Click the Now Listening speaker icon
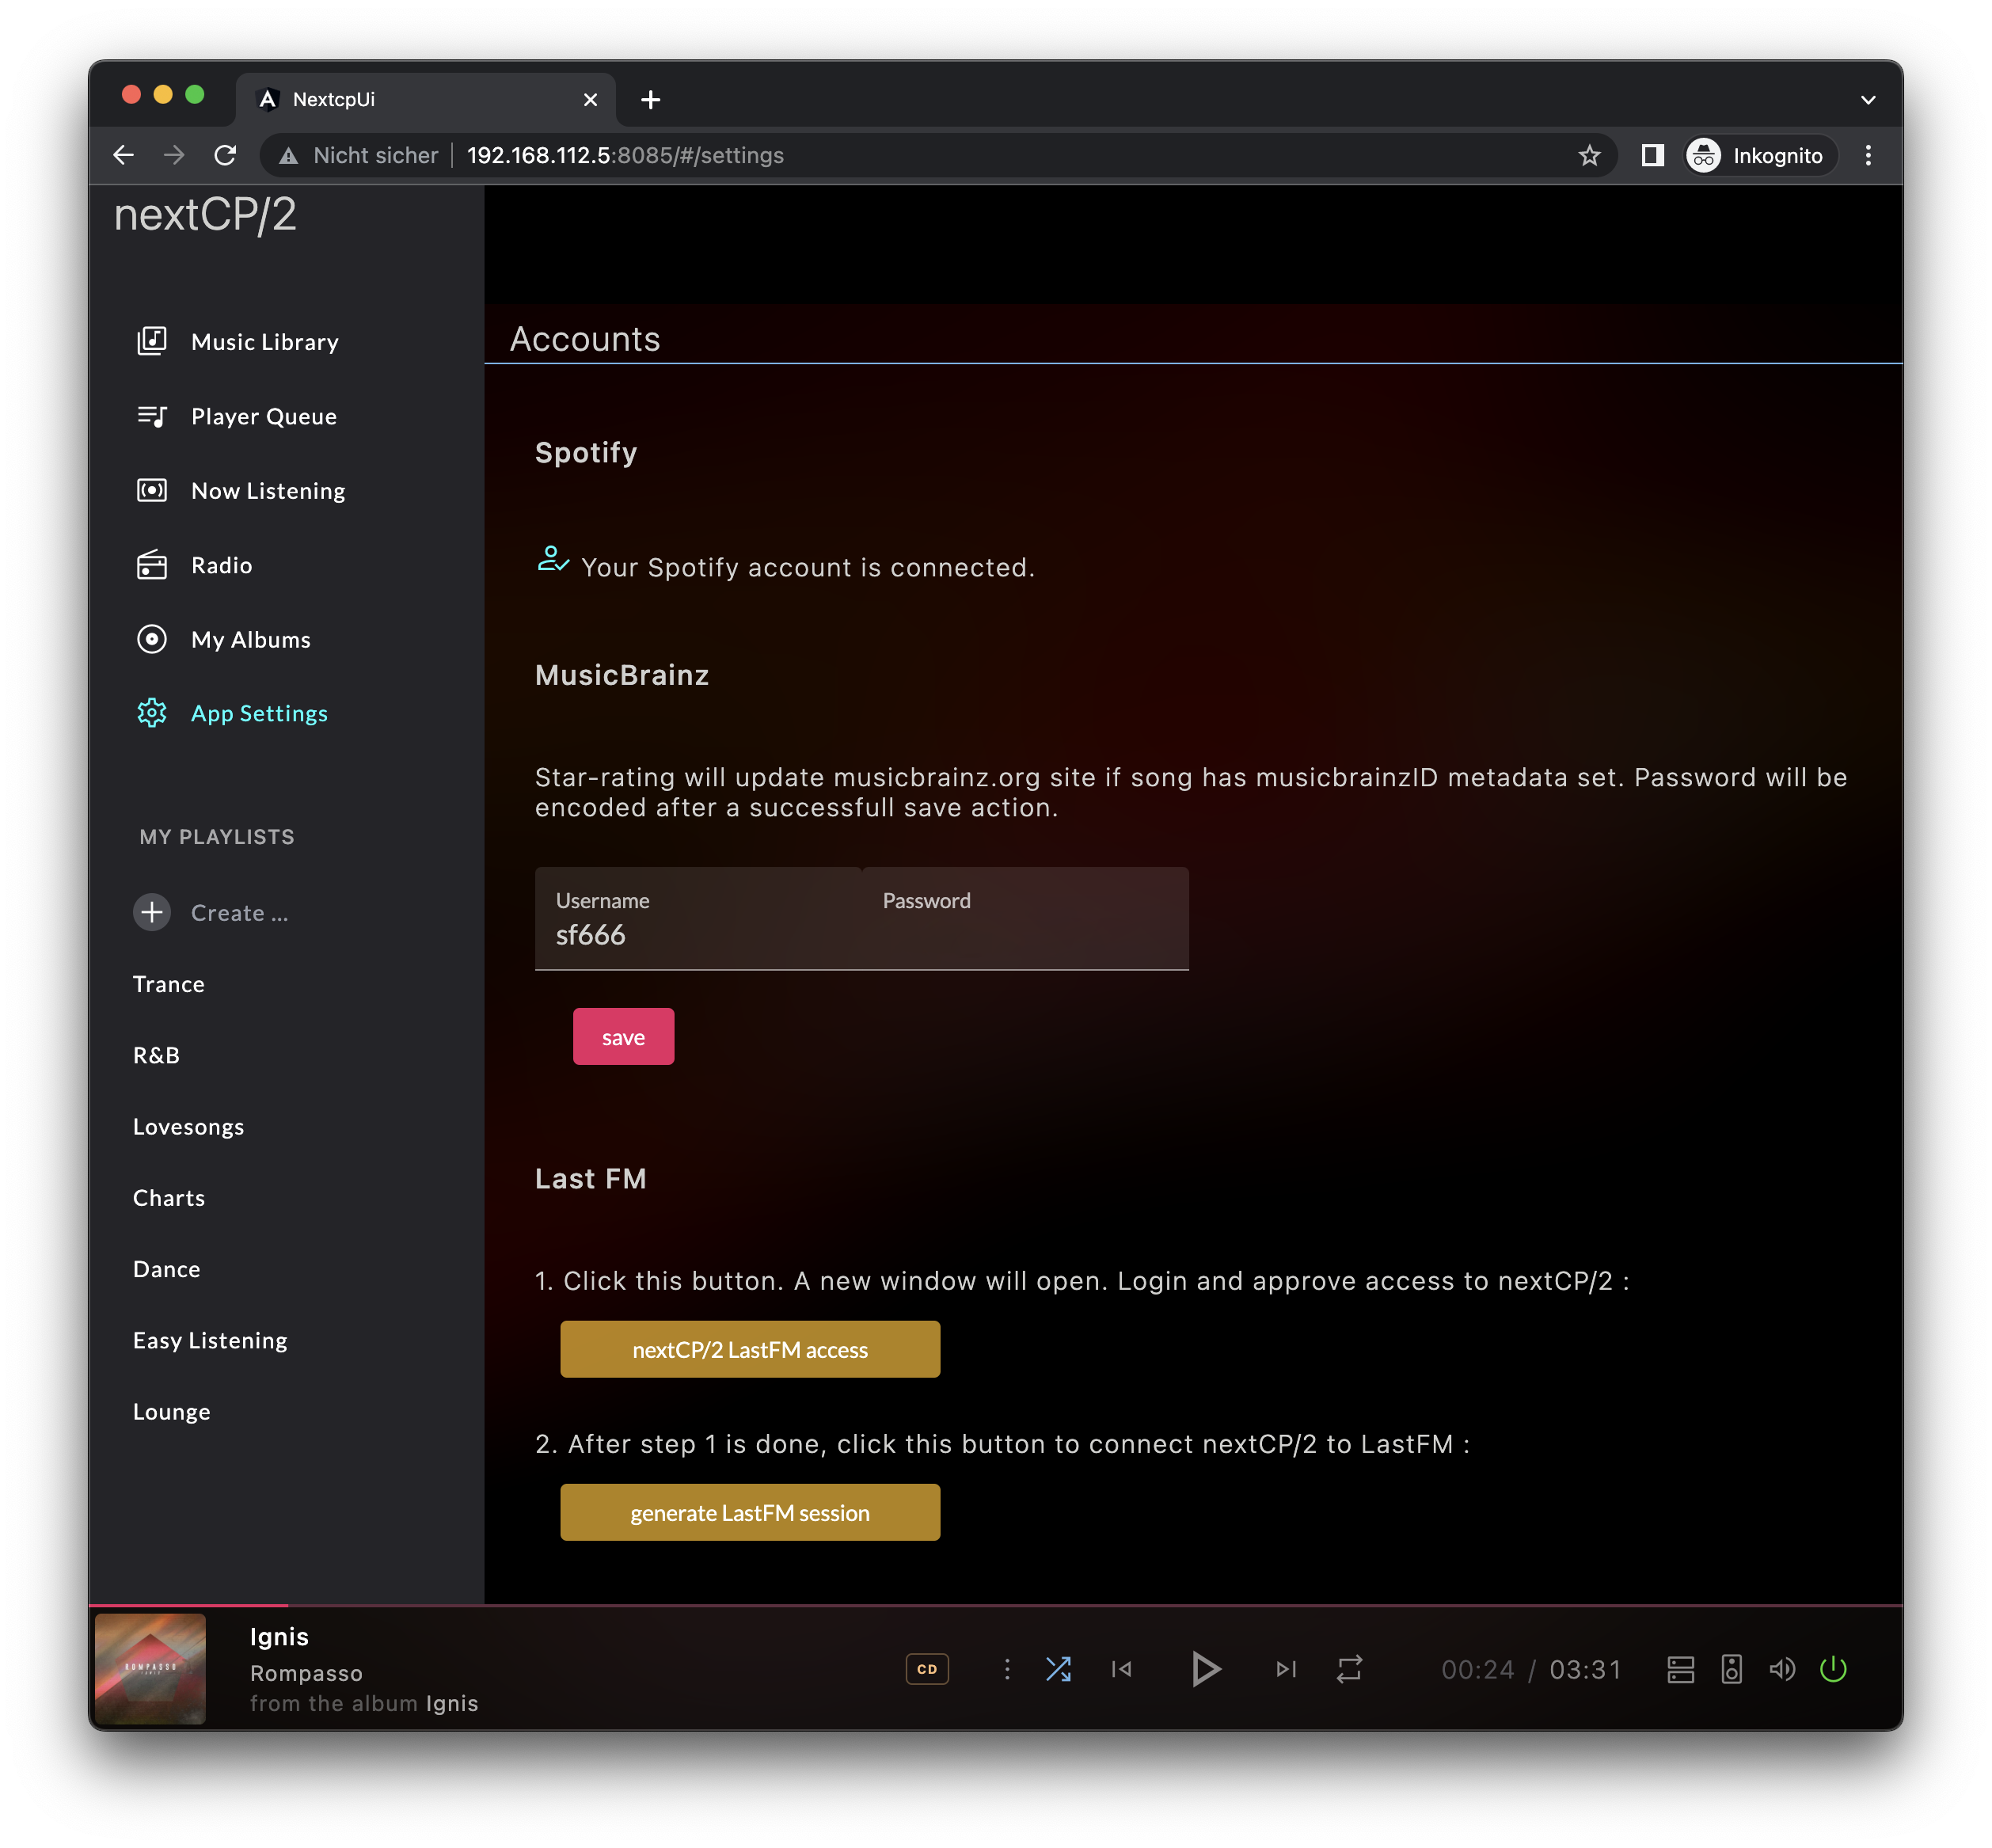 pyautogui.click(x=152, y=491)
